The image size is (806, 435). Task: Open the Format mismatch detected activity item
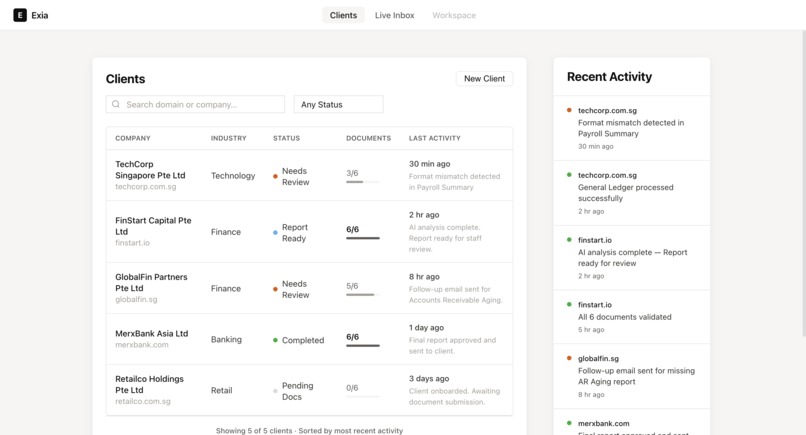[632, 128]
